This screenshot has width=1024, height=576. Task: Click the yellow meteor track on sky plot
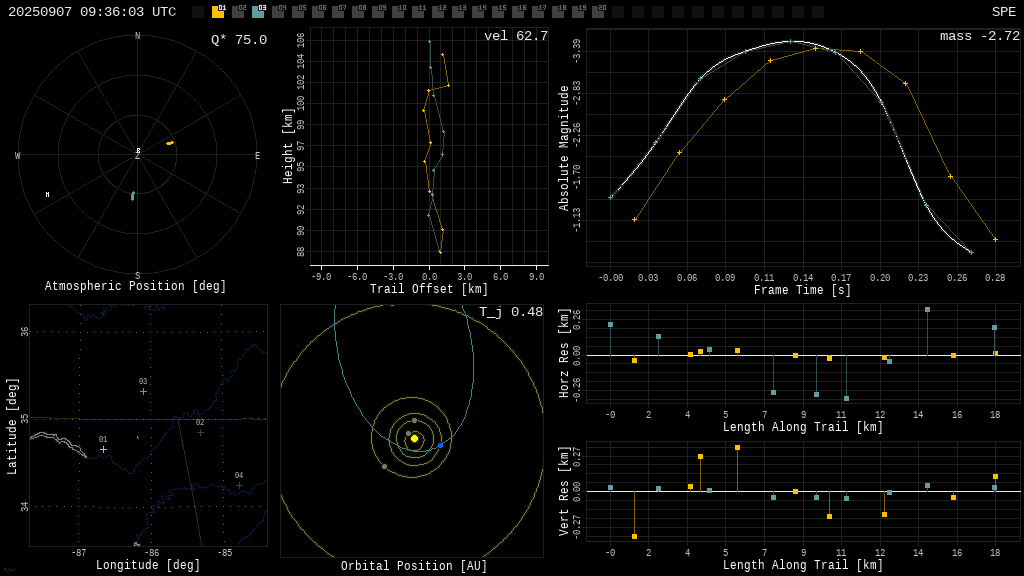tap(170, 143)
